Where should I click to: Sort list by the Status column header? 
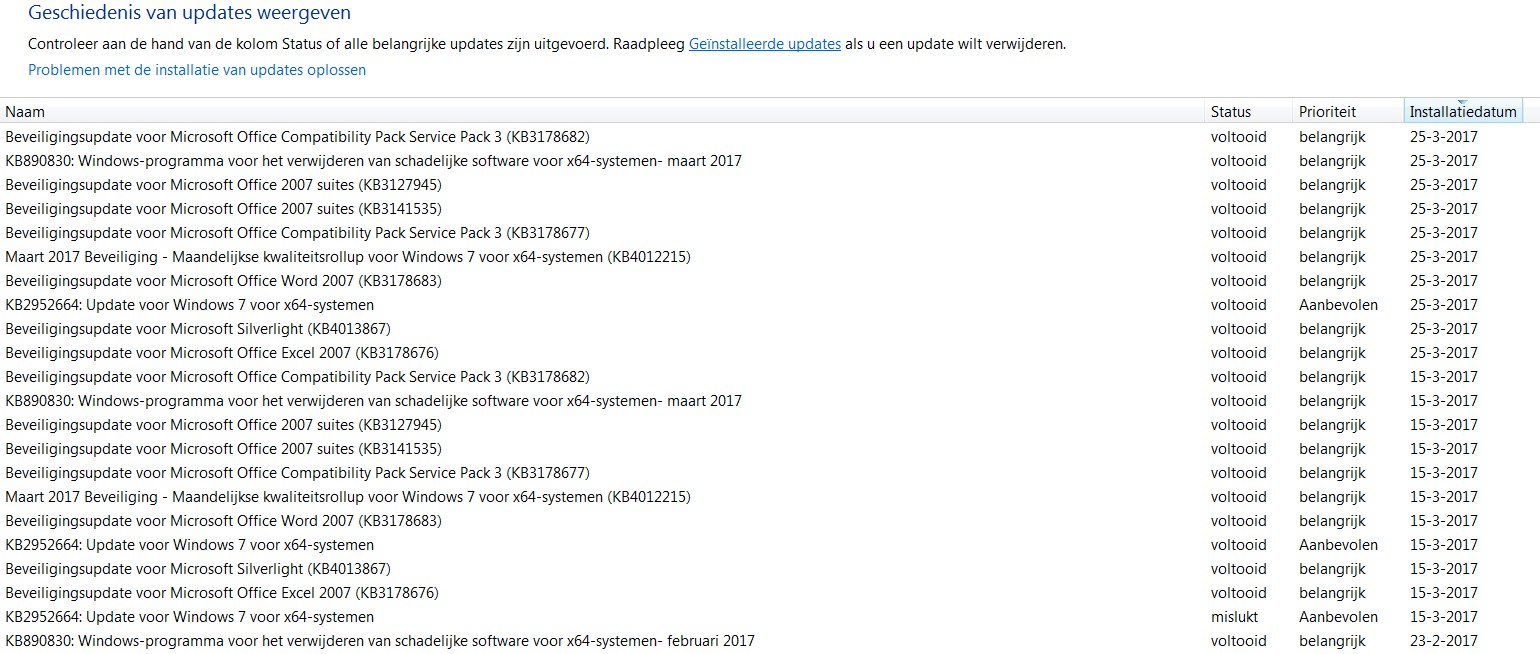pyautogui.click(x=1248, y=112)
